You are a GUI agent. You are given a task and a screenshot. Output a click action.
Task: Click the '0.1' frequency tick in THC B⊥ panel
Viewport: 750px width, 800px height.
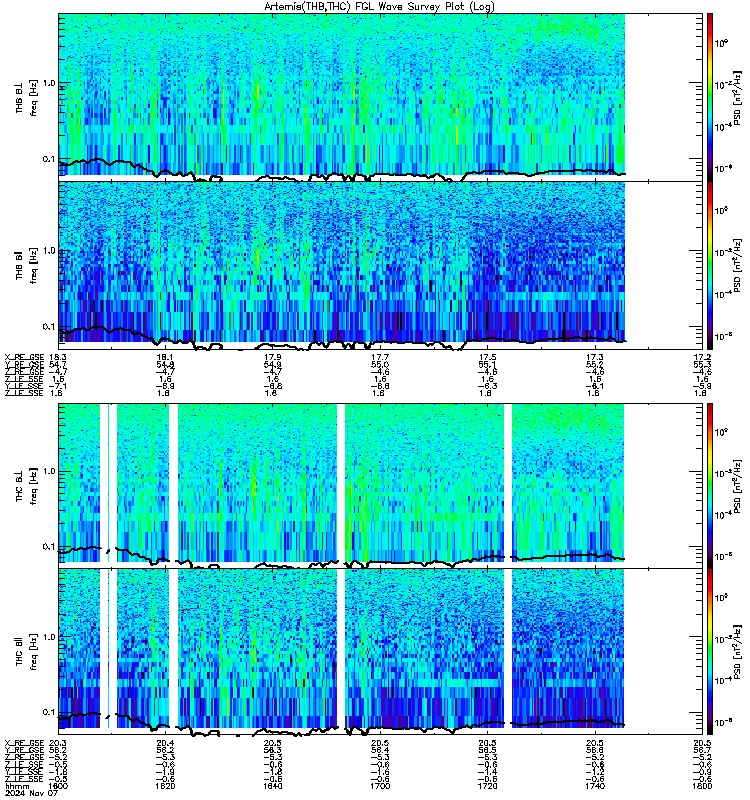[x=49, y=546]
